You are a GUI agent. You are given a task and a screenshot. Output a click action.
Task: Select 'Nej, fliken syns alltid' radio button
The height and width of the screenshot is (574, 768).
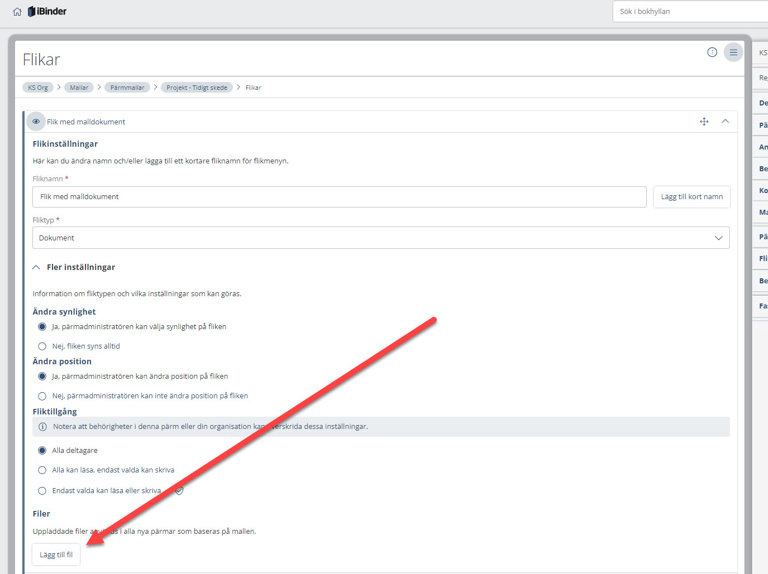click(x=42, y=346)
